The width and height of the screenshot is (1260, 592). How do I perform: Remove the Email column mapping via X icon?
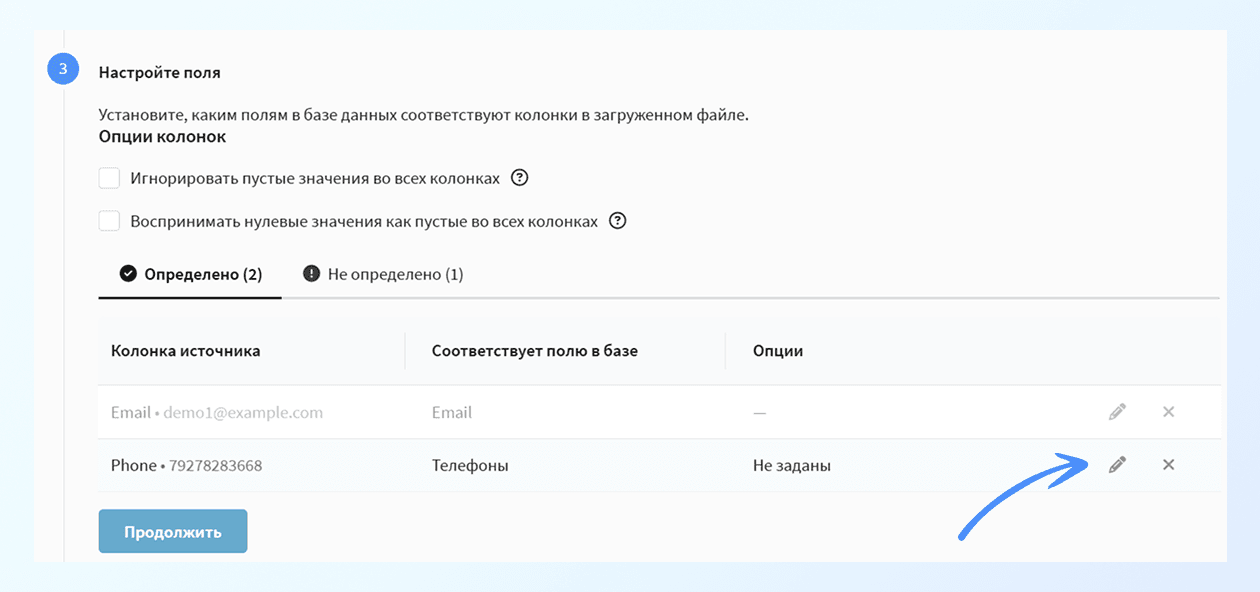(x=1168, y=411)
